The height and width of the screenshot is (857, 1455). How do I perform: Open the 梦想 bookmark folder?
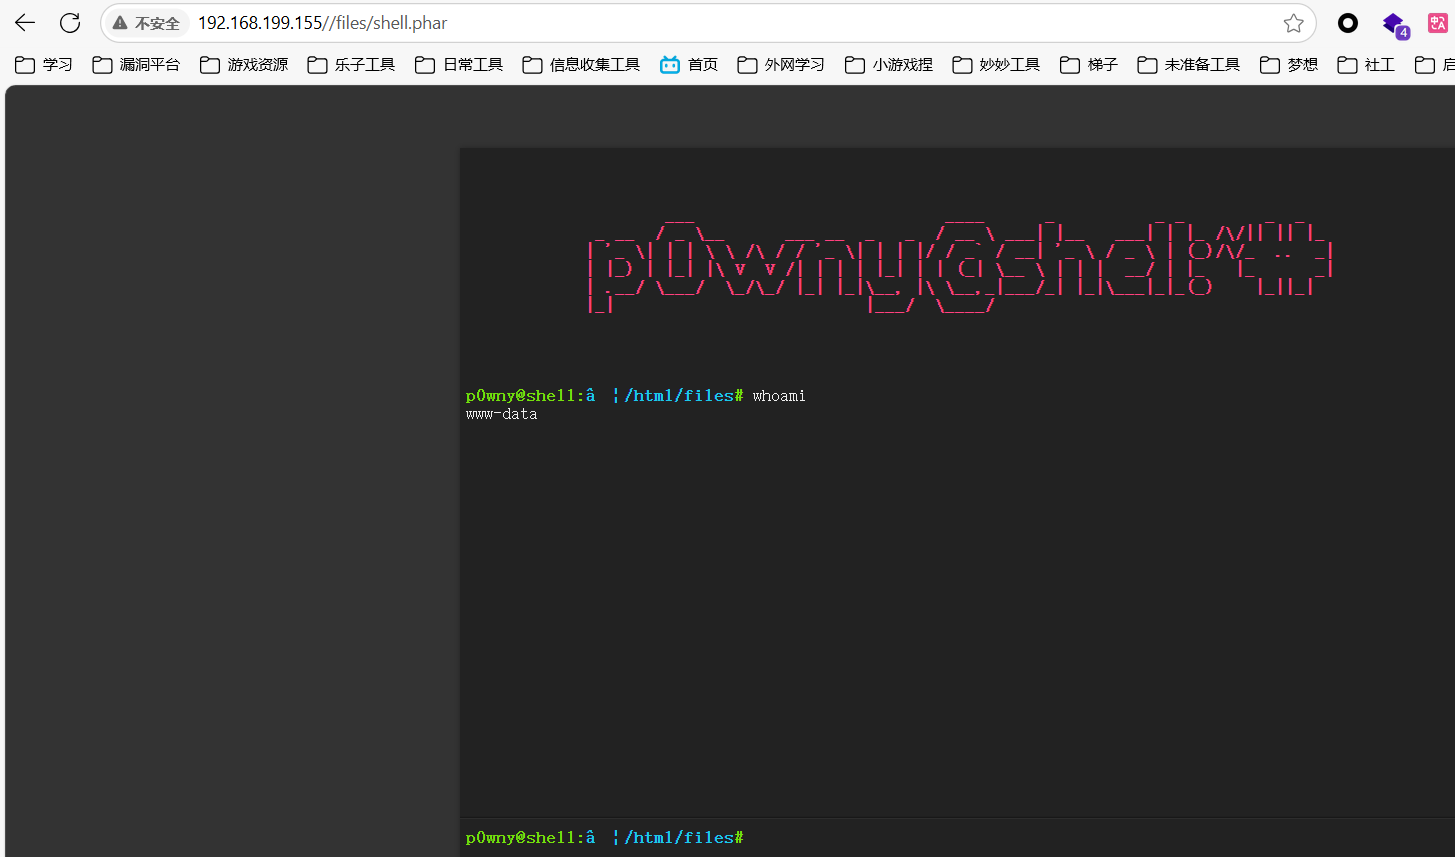click(1289, 65)
